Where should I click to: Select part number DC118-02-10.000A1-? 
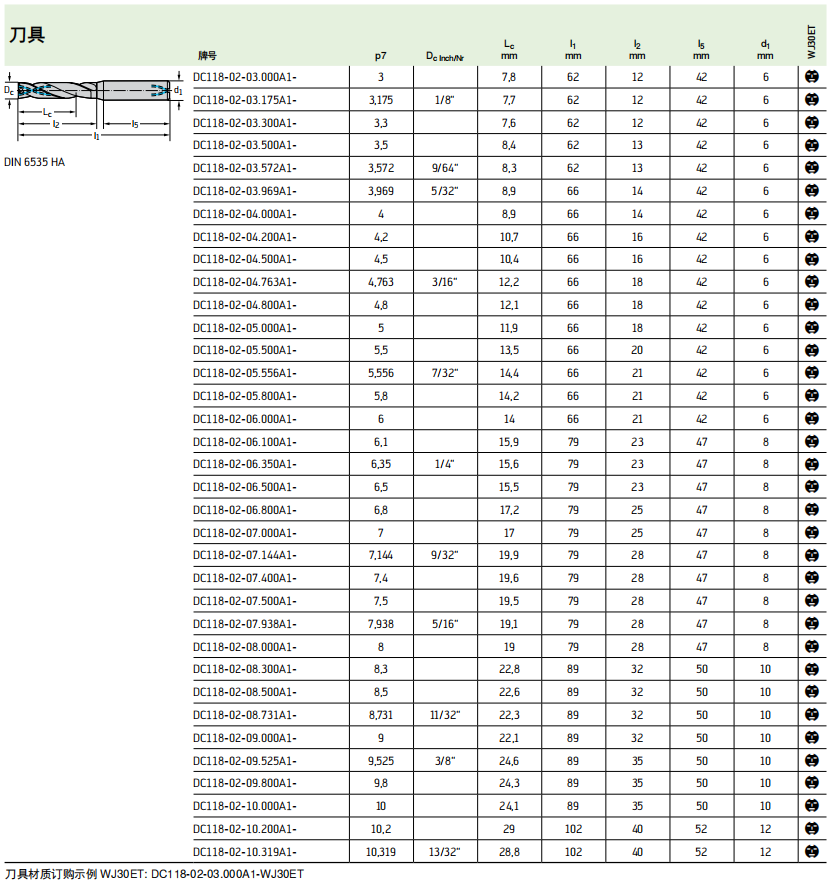[245, 806]
